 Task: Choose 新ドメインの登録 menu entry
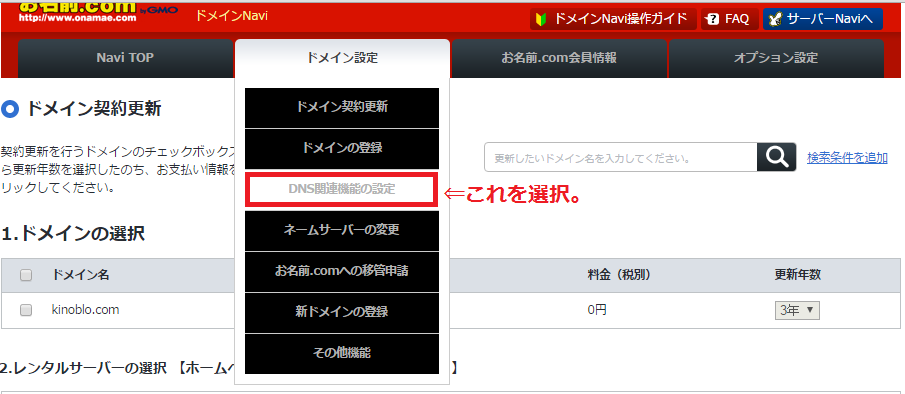[x=342, y=312]
